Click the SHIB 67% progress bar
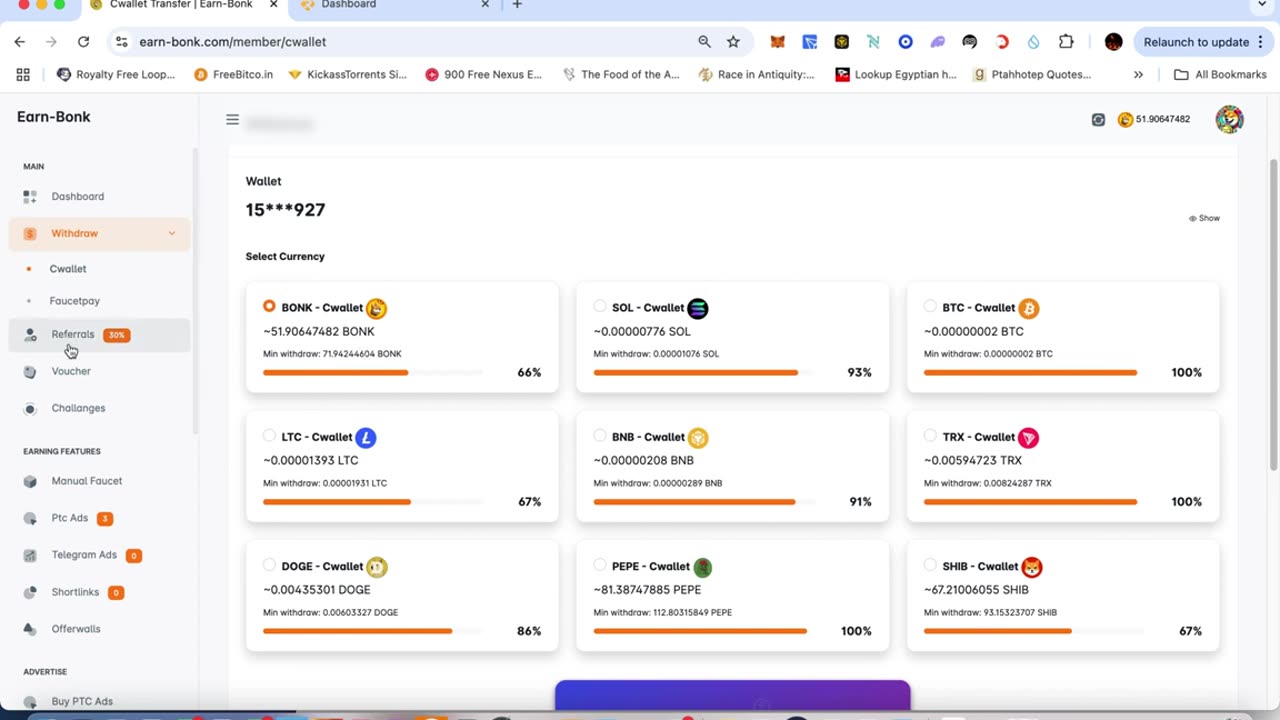 click(x=1033, y=631)
